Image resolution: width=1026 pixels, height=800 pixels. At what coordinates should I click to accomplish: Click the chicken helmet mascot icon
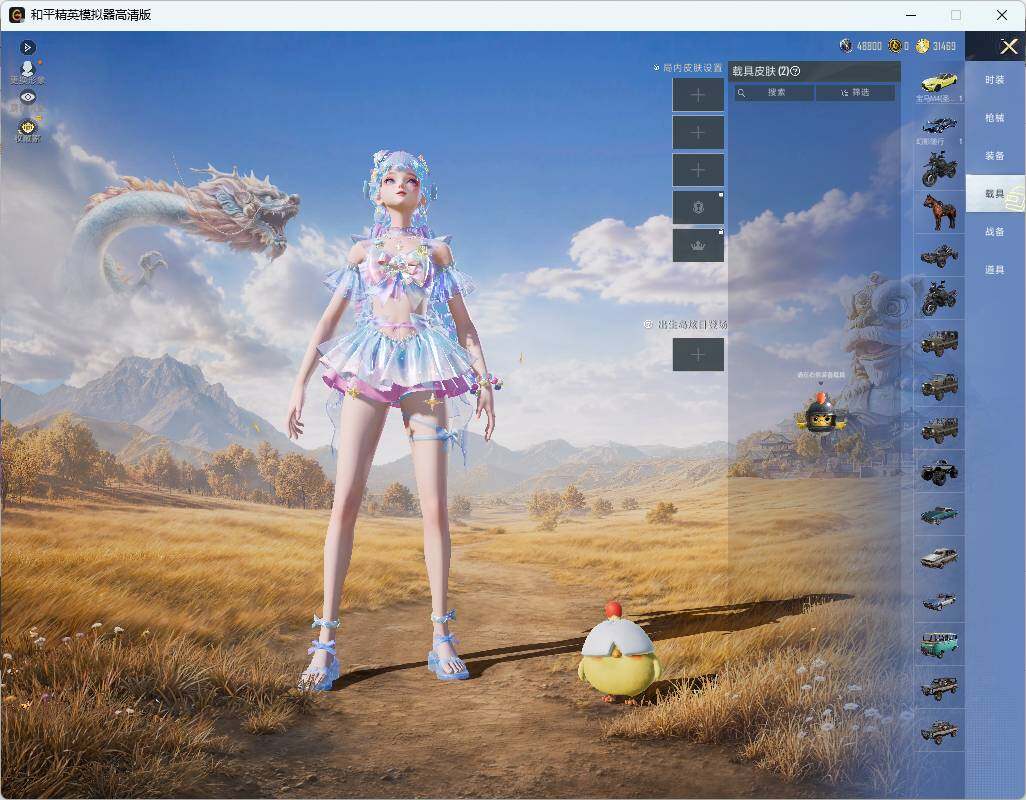click(x=821, y=413)
